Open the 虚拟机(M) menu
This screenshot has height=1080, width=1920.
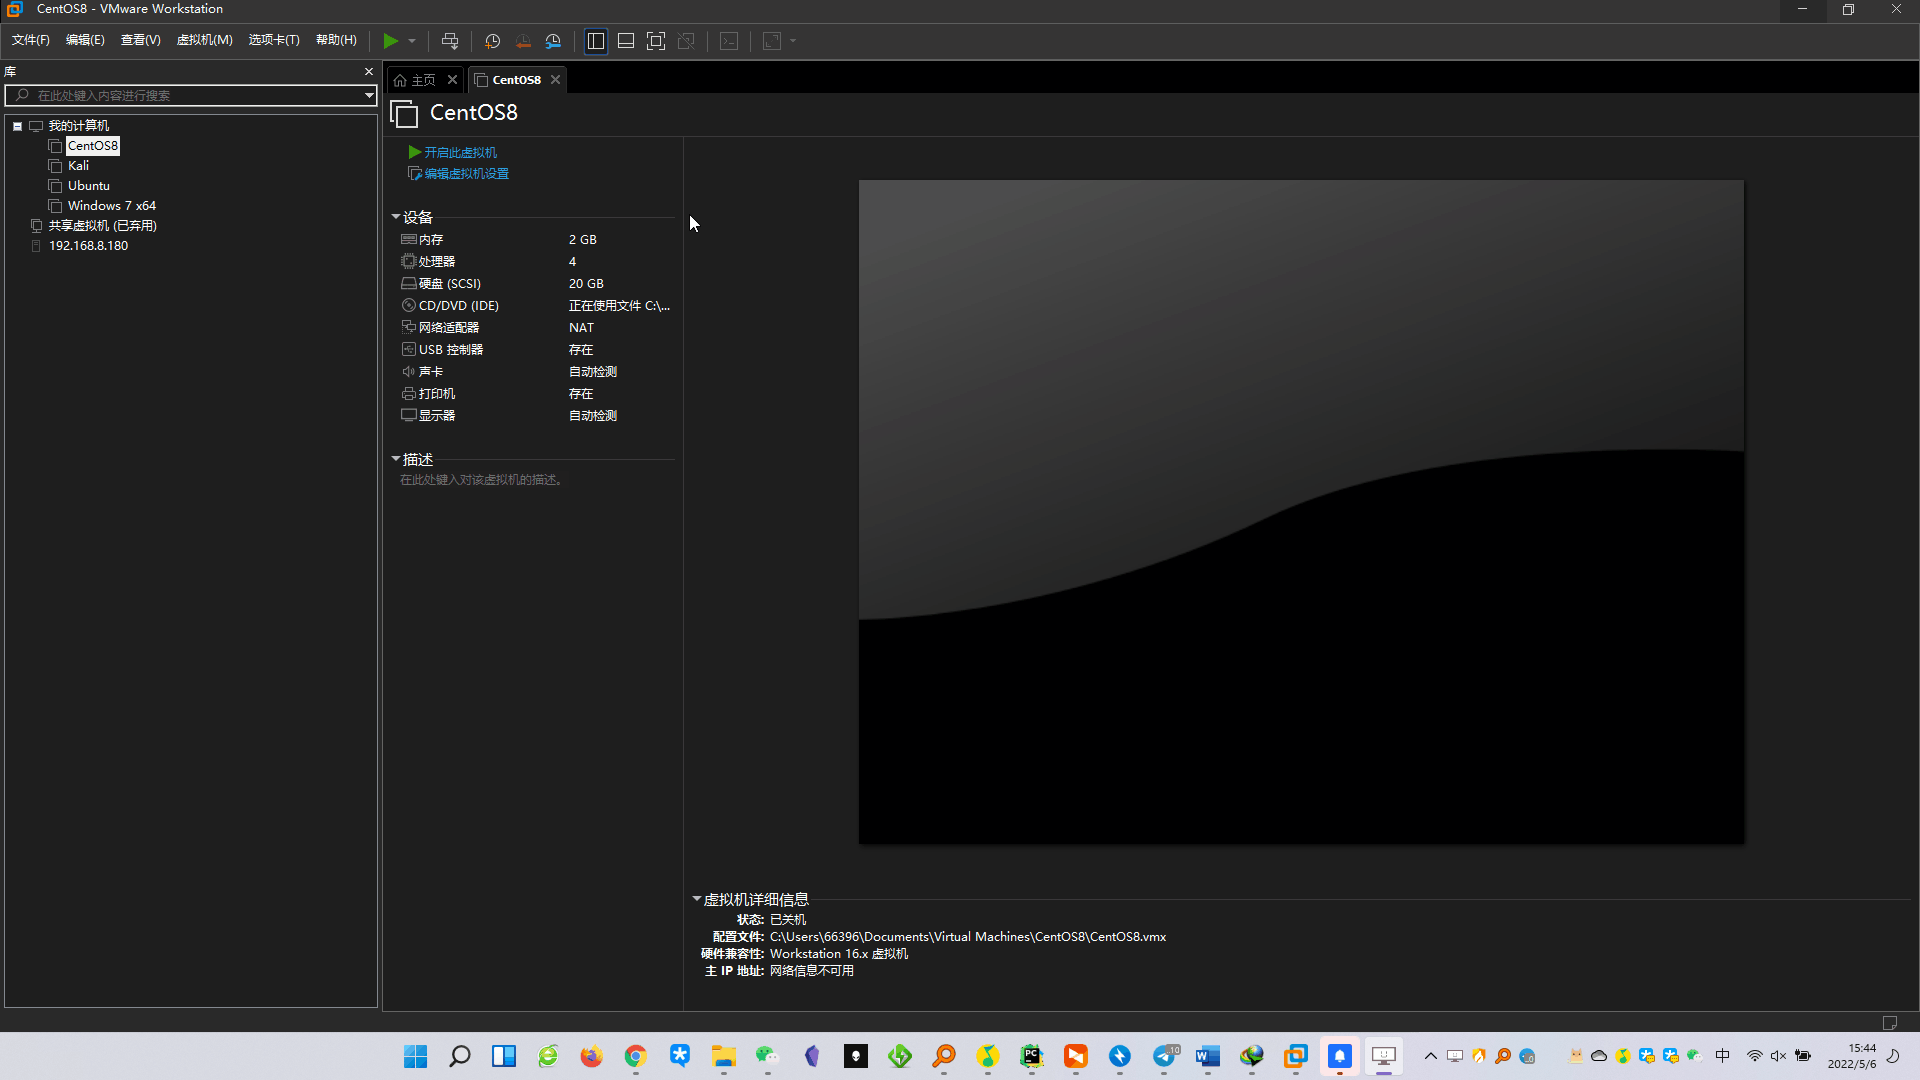click(204, 40)
